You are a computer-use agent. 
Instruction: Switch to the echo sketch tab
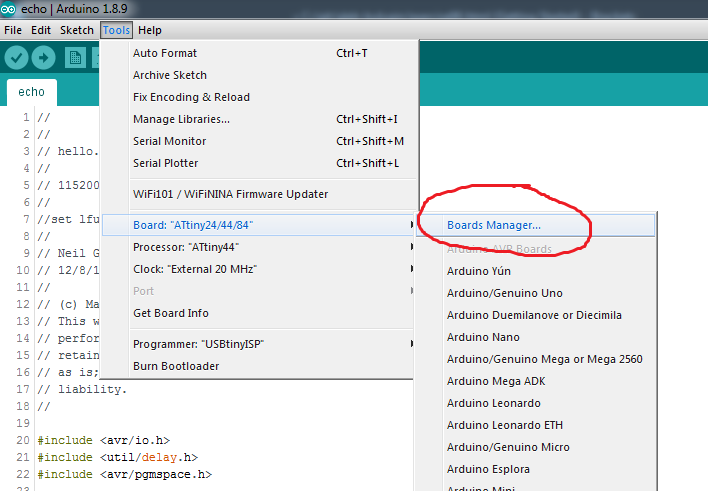[32, 92]
